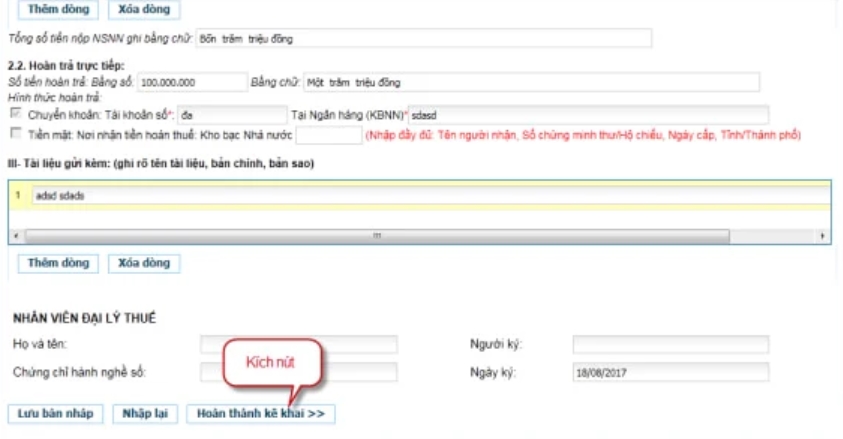Image resolution: width=843 pixels, height=439 pixels.
Task: Tick the Chuyển khoản checkbox
Action: pos(16,114)
